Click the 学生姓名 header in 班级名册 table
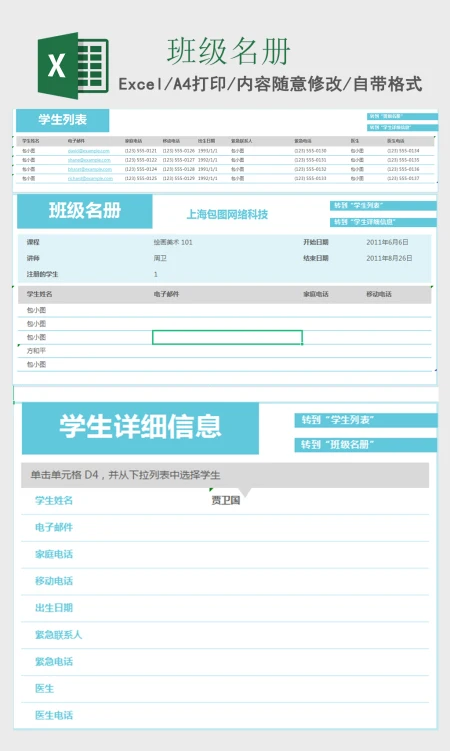This screenshot has width=450, height=751. click(39, 294)
